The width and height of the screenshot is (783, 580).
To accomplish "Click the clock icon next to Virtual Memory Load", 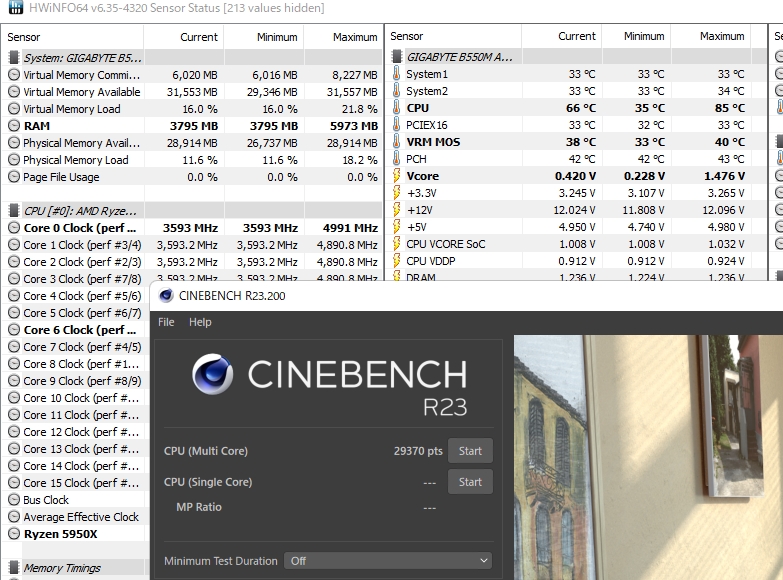I will coord(14,108).
